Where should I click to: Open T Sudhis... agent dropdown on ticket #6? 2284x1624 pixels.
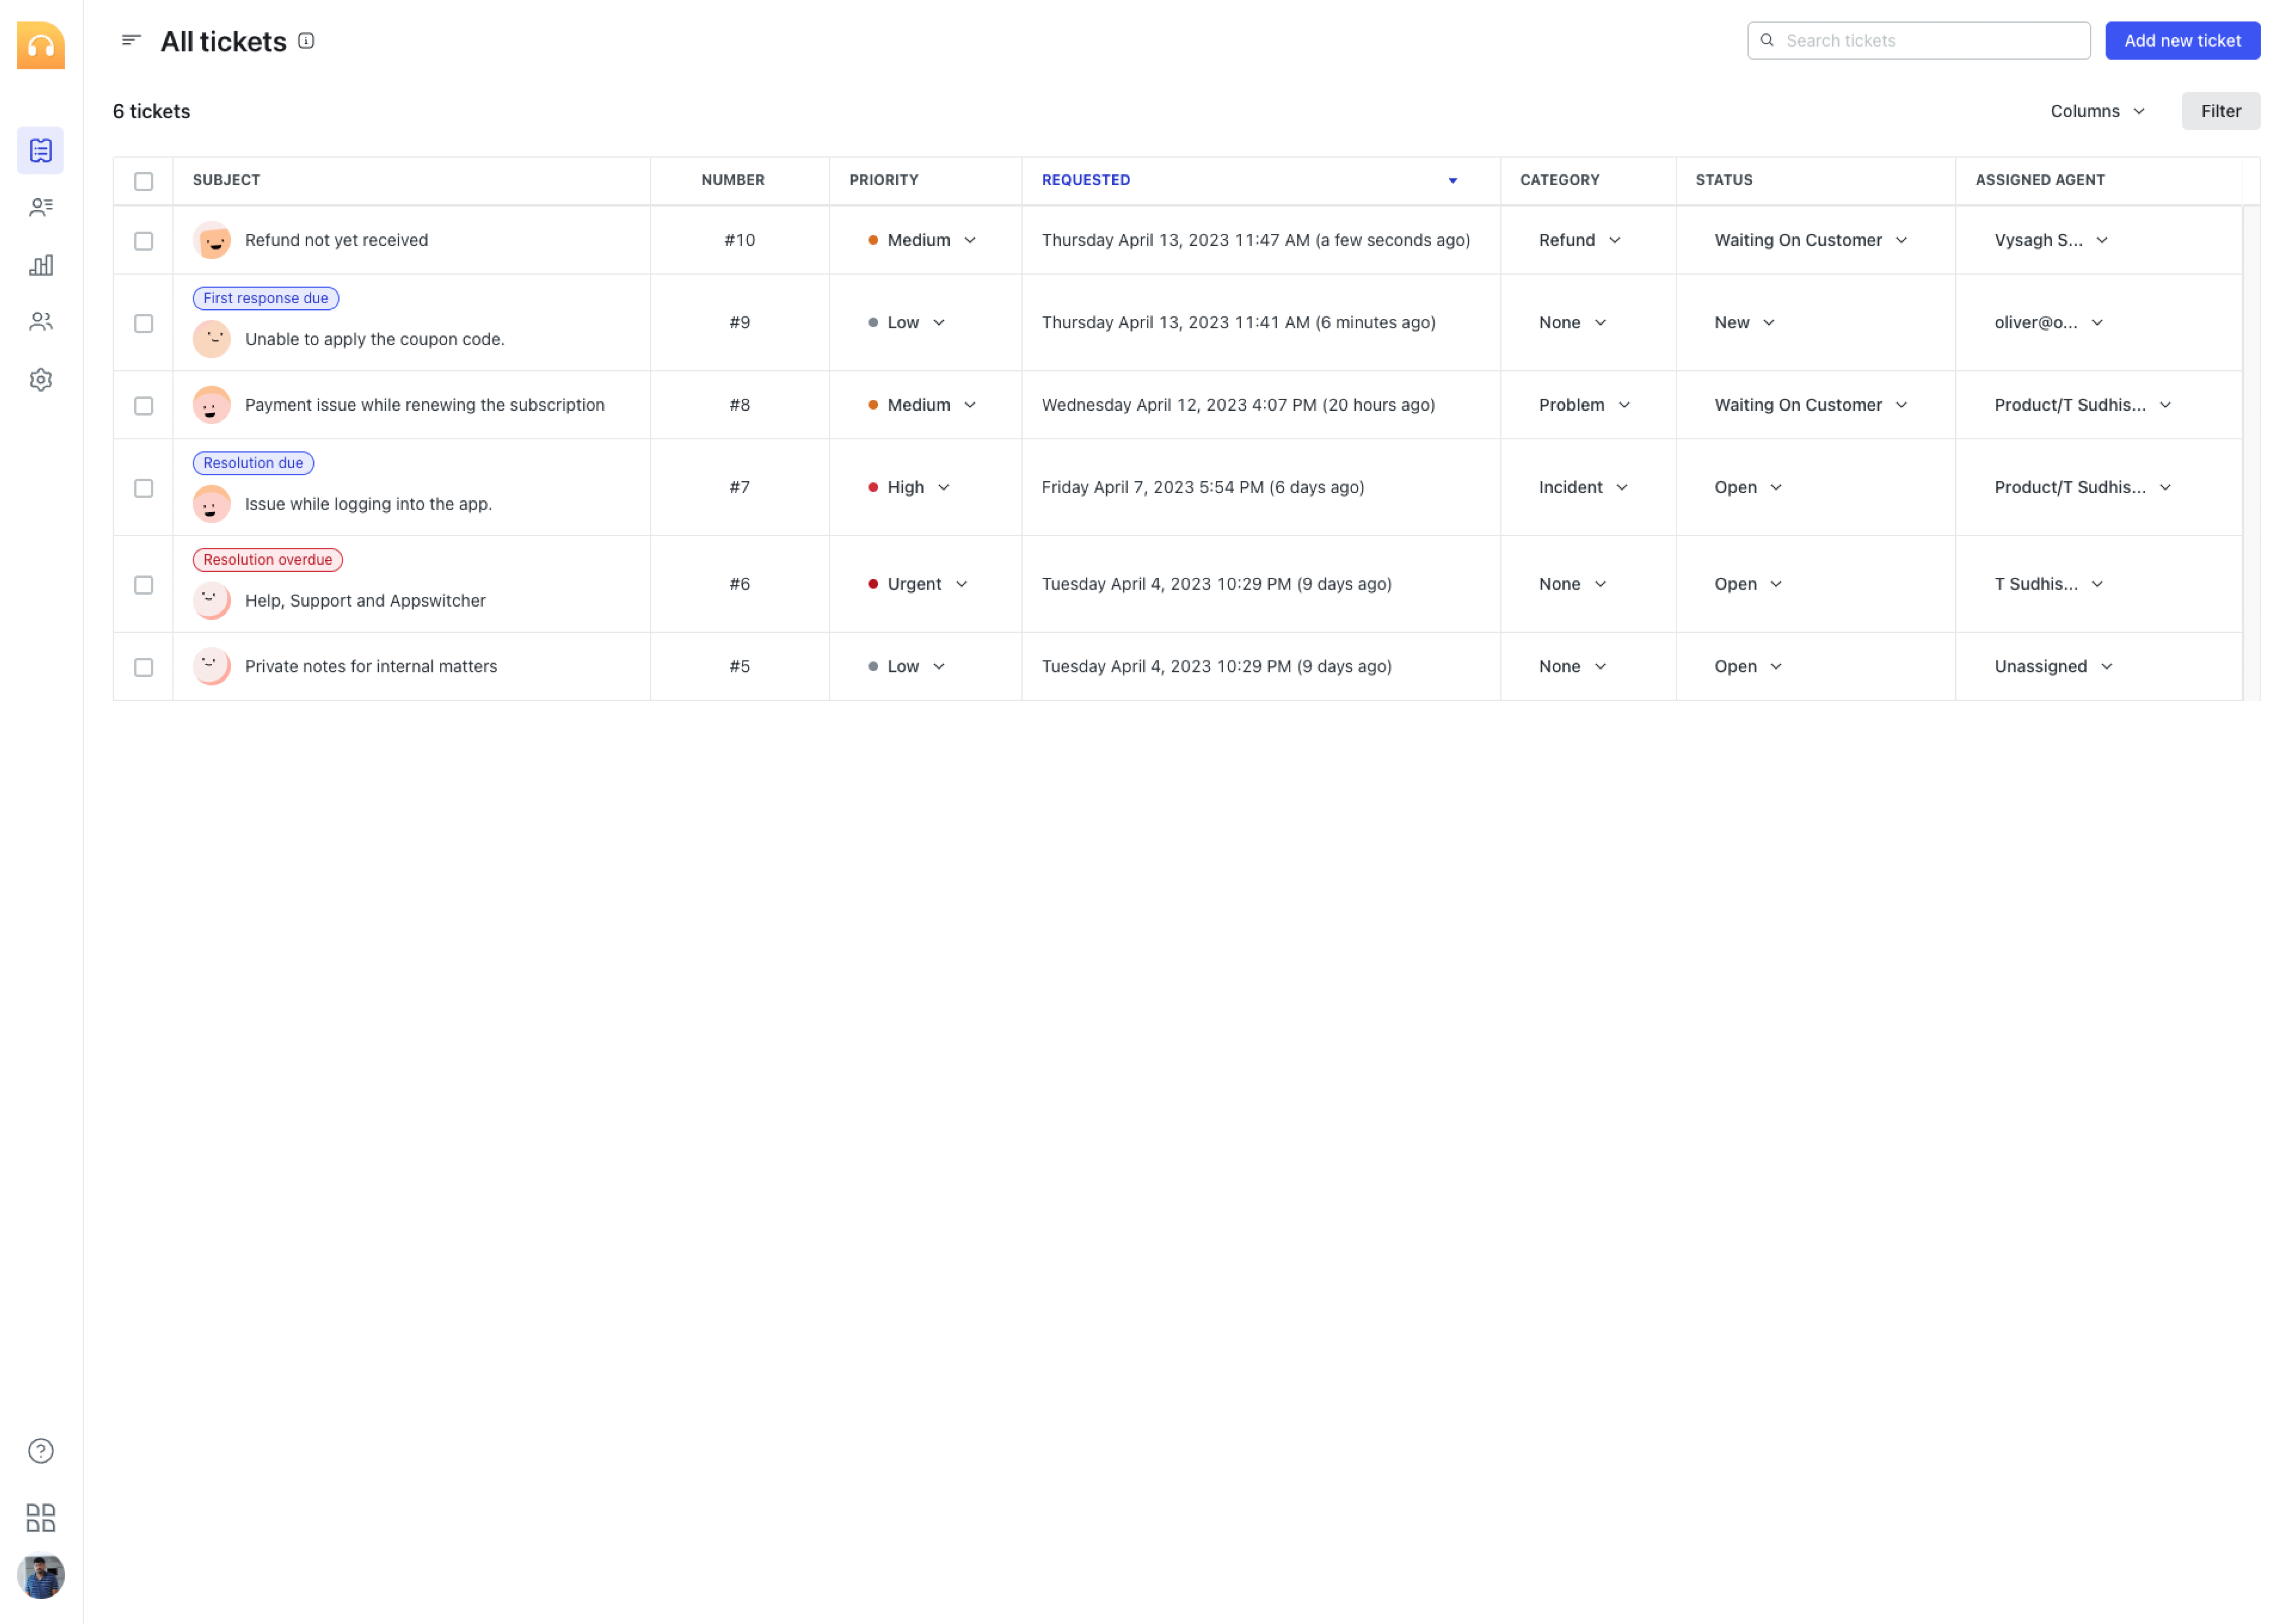pyautogui.click(x=2049, y=584)
